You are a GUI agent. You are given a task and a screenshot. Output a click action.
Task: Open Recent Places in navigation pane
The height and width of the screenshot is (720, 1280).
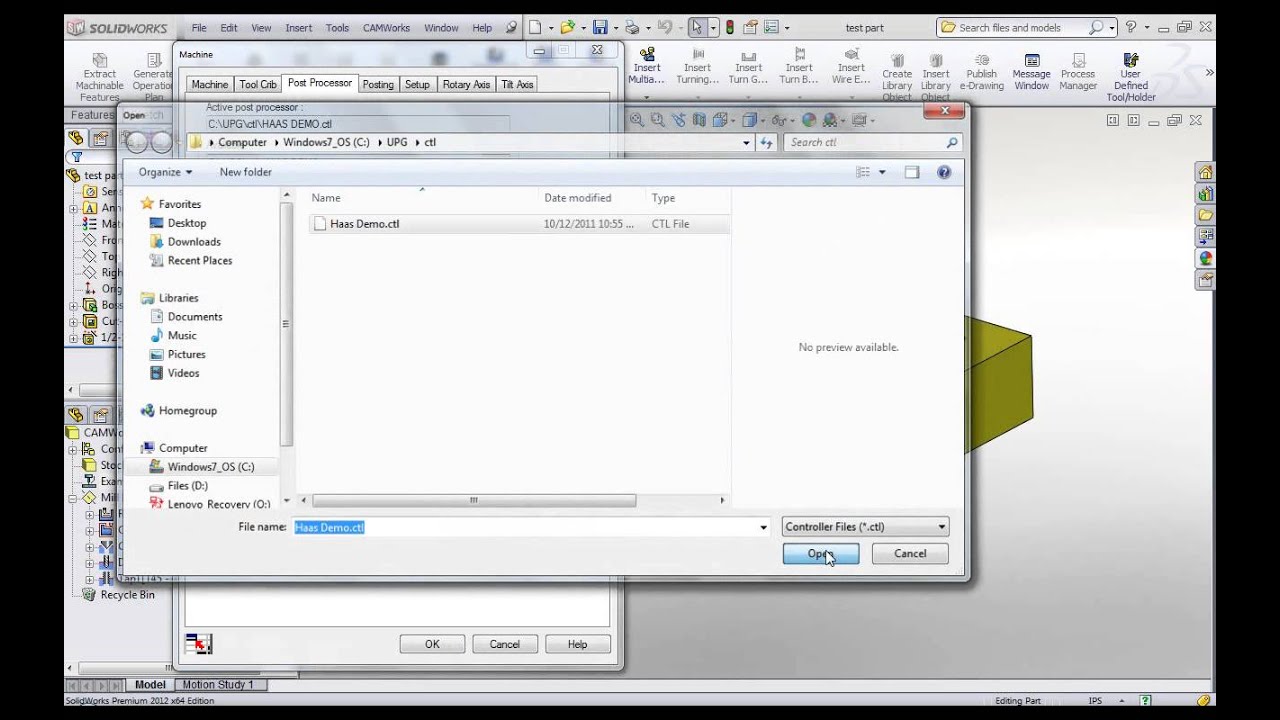click(x=199, y=261)
